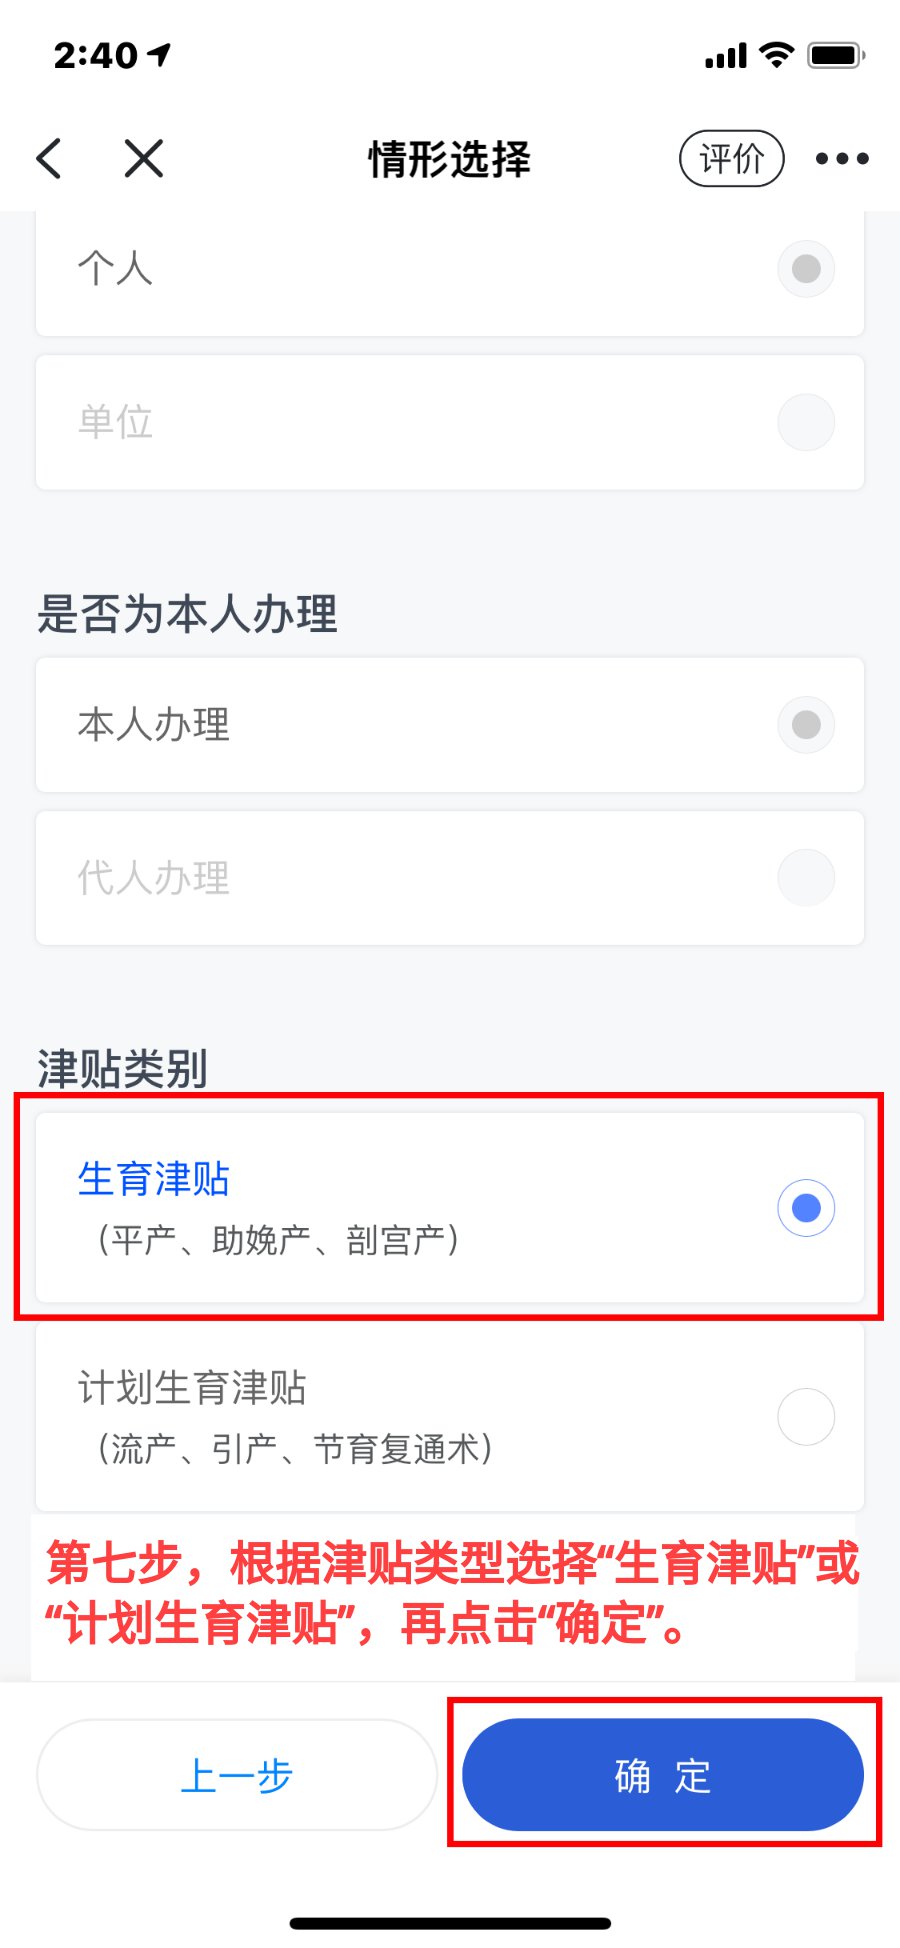Go back with 上一步 button

tap(237, 1776)
